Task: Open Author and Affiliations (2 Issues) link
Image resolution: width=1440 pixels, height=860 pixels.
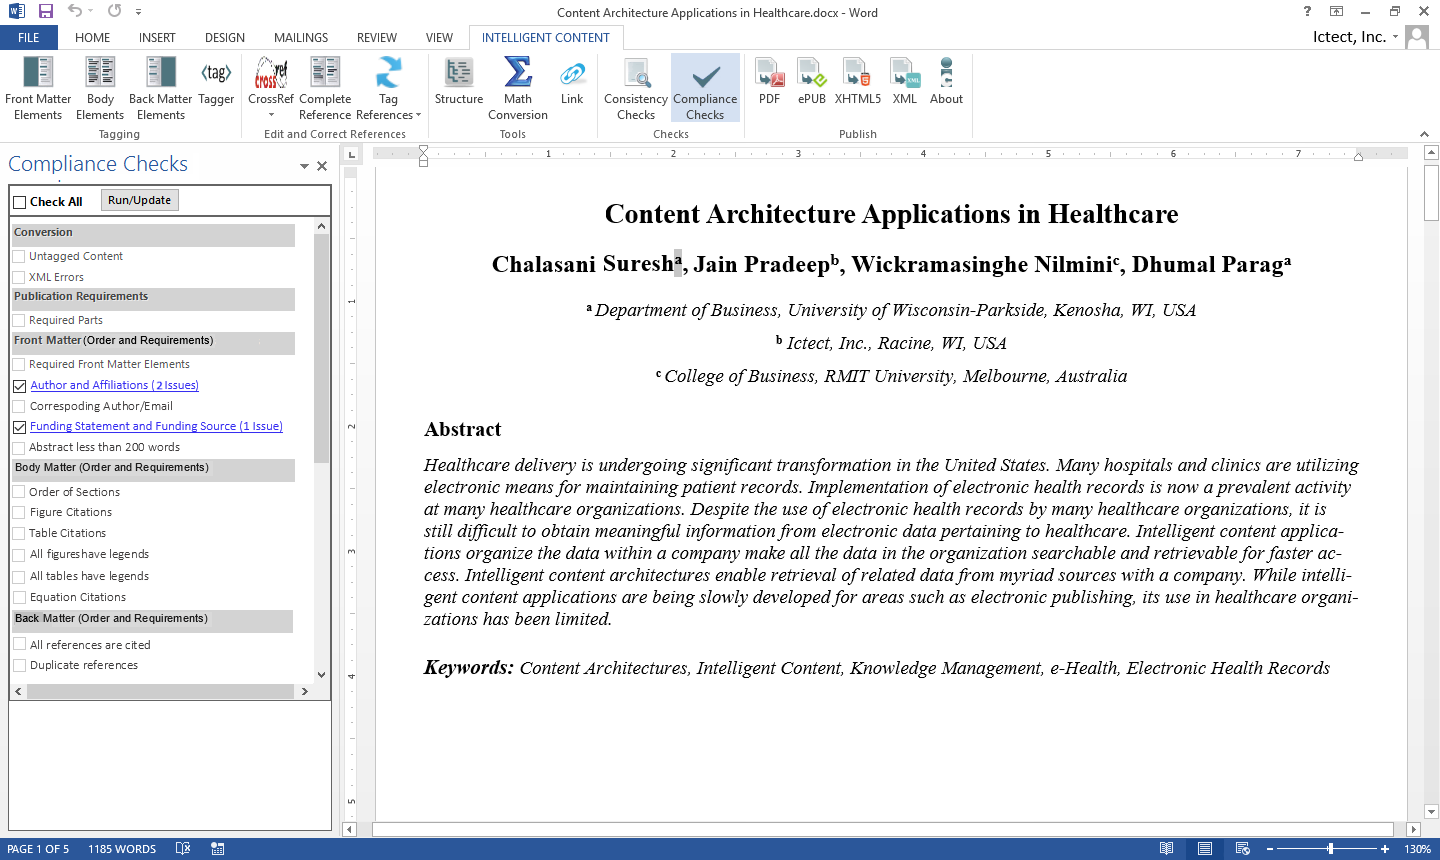Action: 114,385
